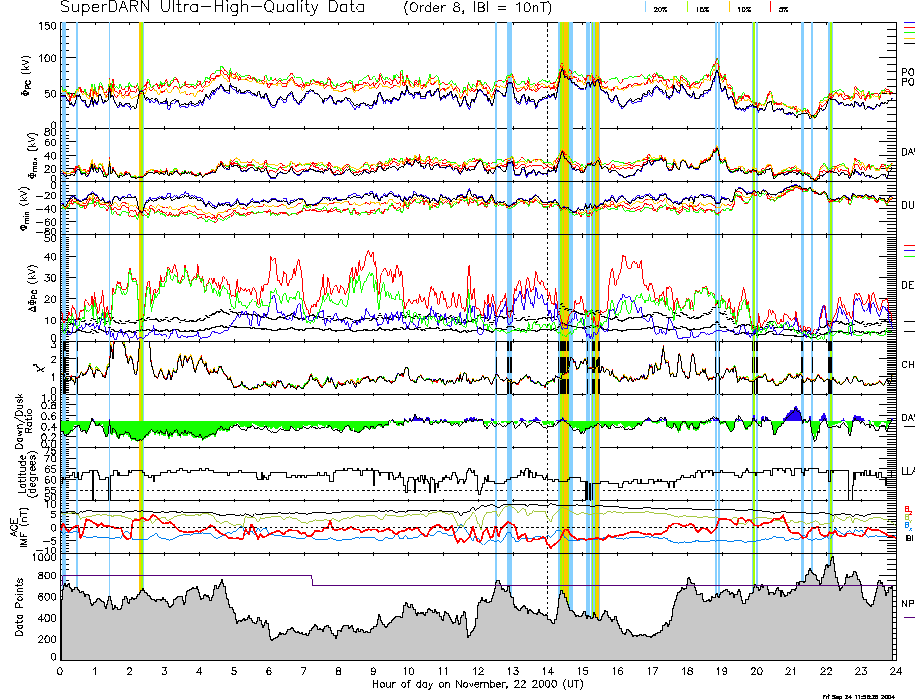
Task: Click the 'Fri Sep 24' 2004 timestamp
Action: coord(858,696)
